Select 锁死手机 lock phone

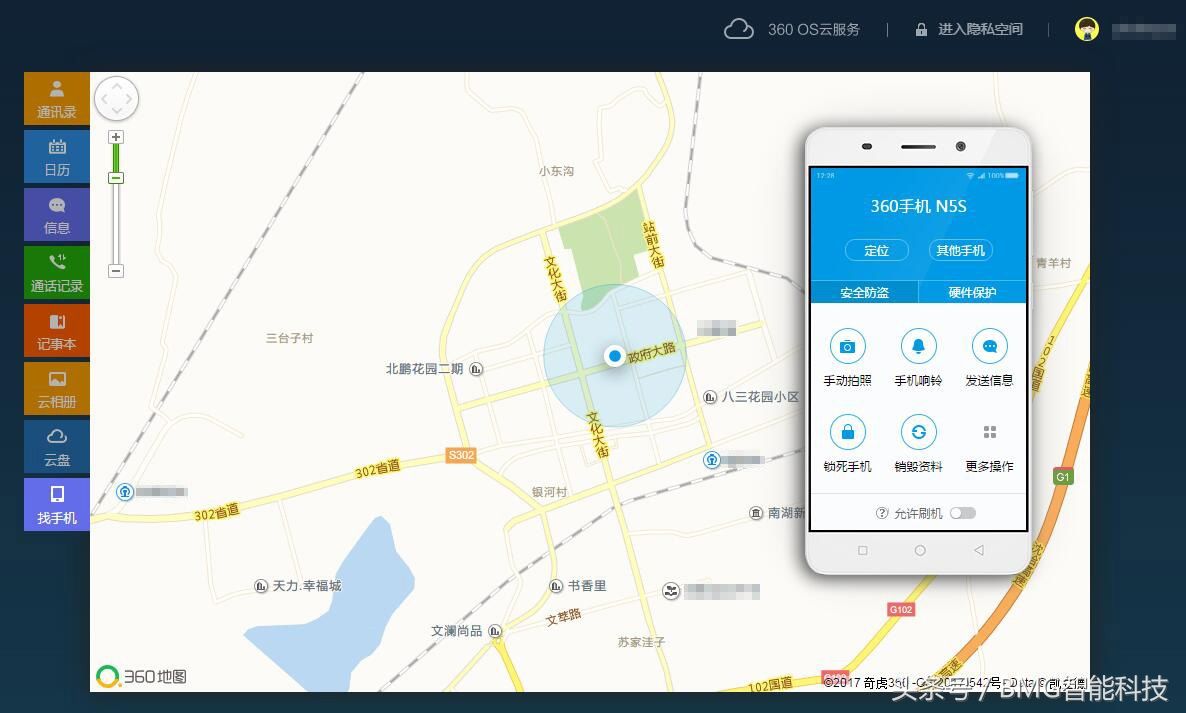pyautogui.click(x=847, y=444)
